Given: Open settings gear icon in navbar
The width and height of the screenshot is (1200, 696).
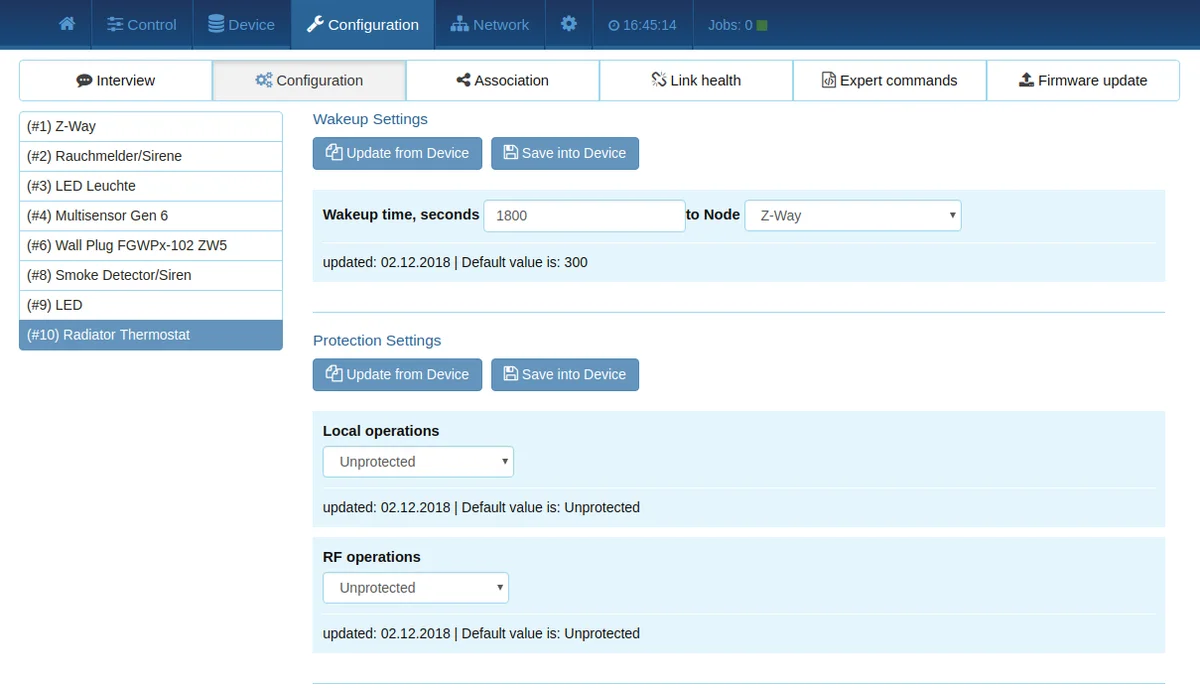Looking at the screenshot, I should [x=568, y=24].
